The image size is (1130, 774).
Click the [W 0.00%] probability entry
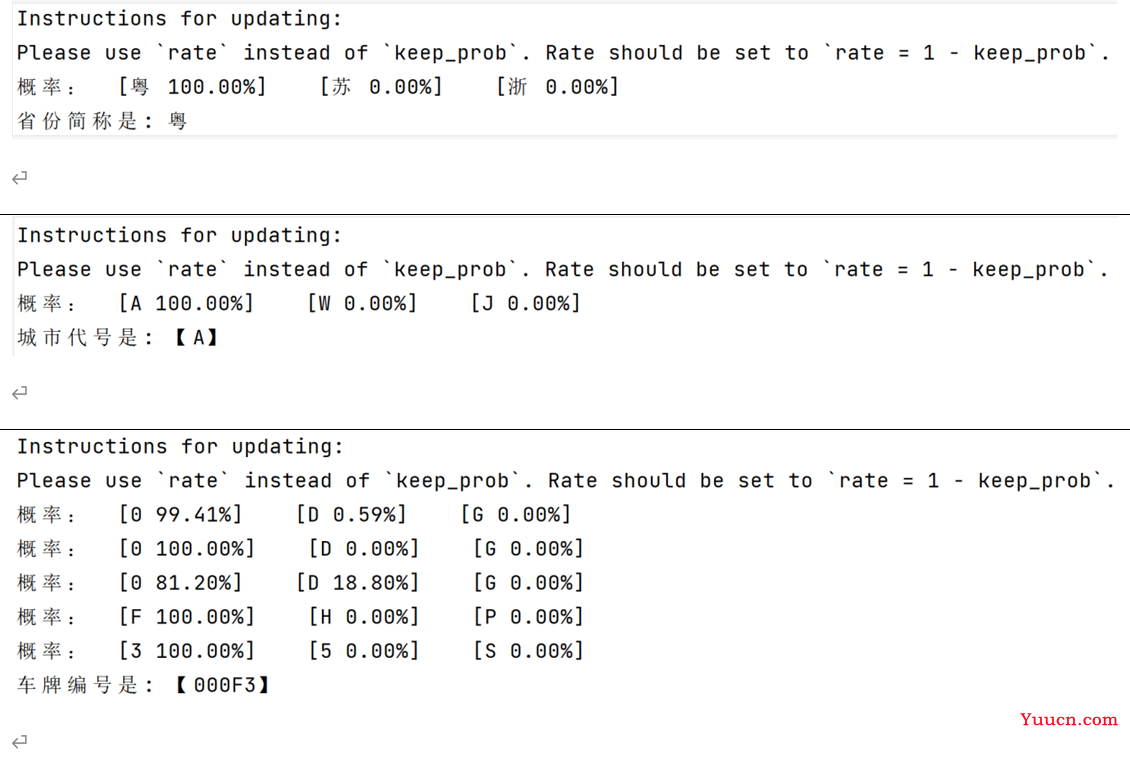pyautogui.click(x=362, y=303)
